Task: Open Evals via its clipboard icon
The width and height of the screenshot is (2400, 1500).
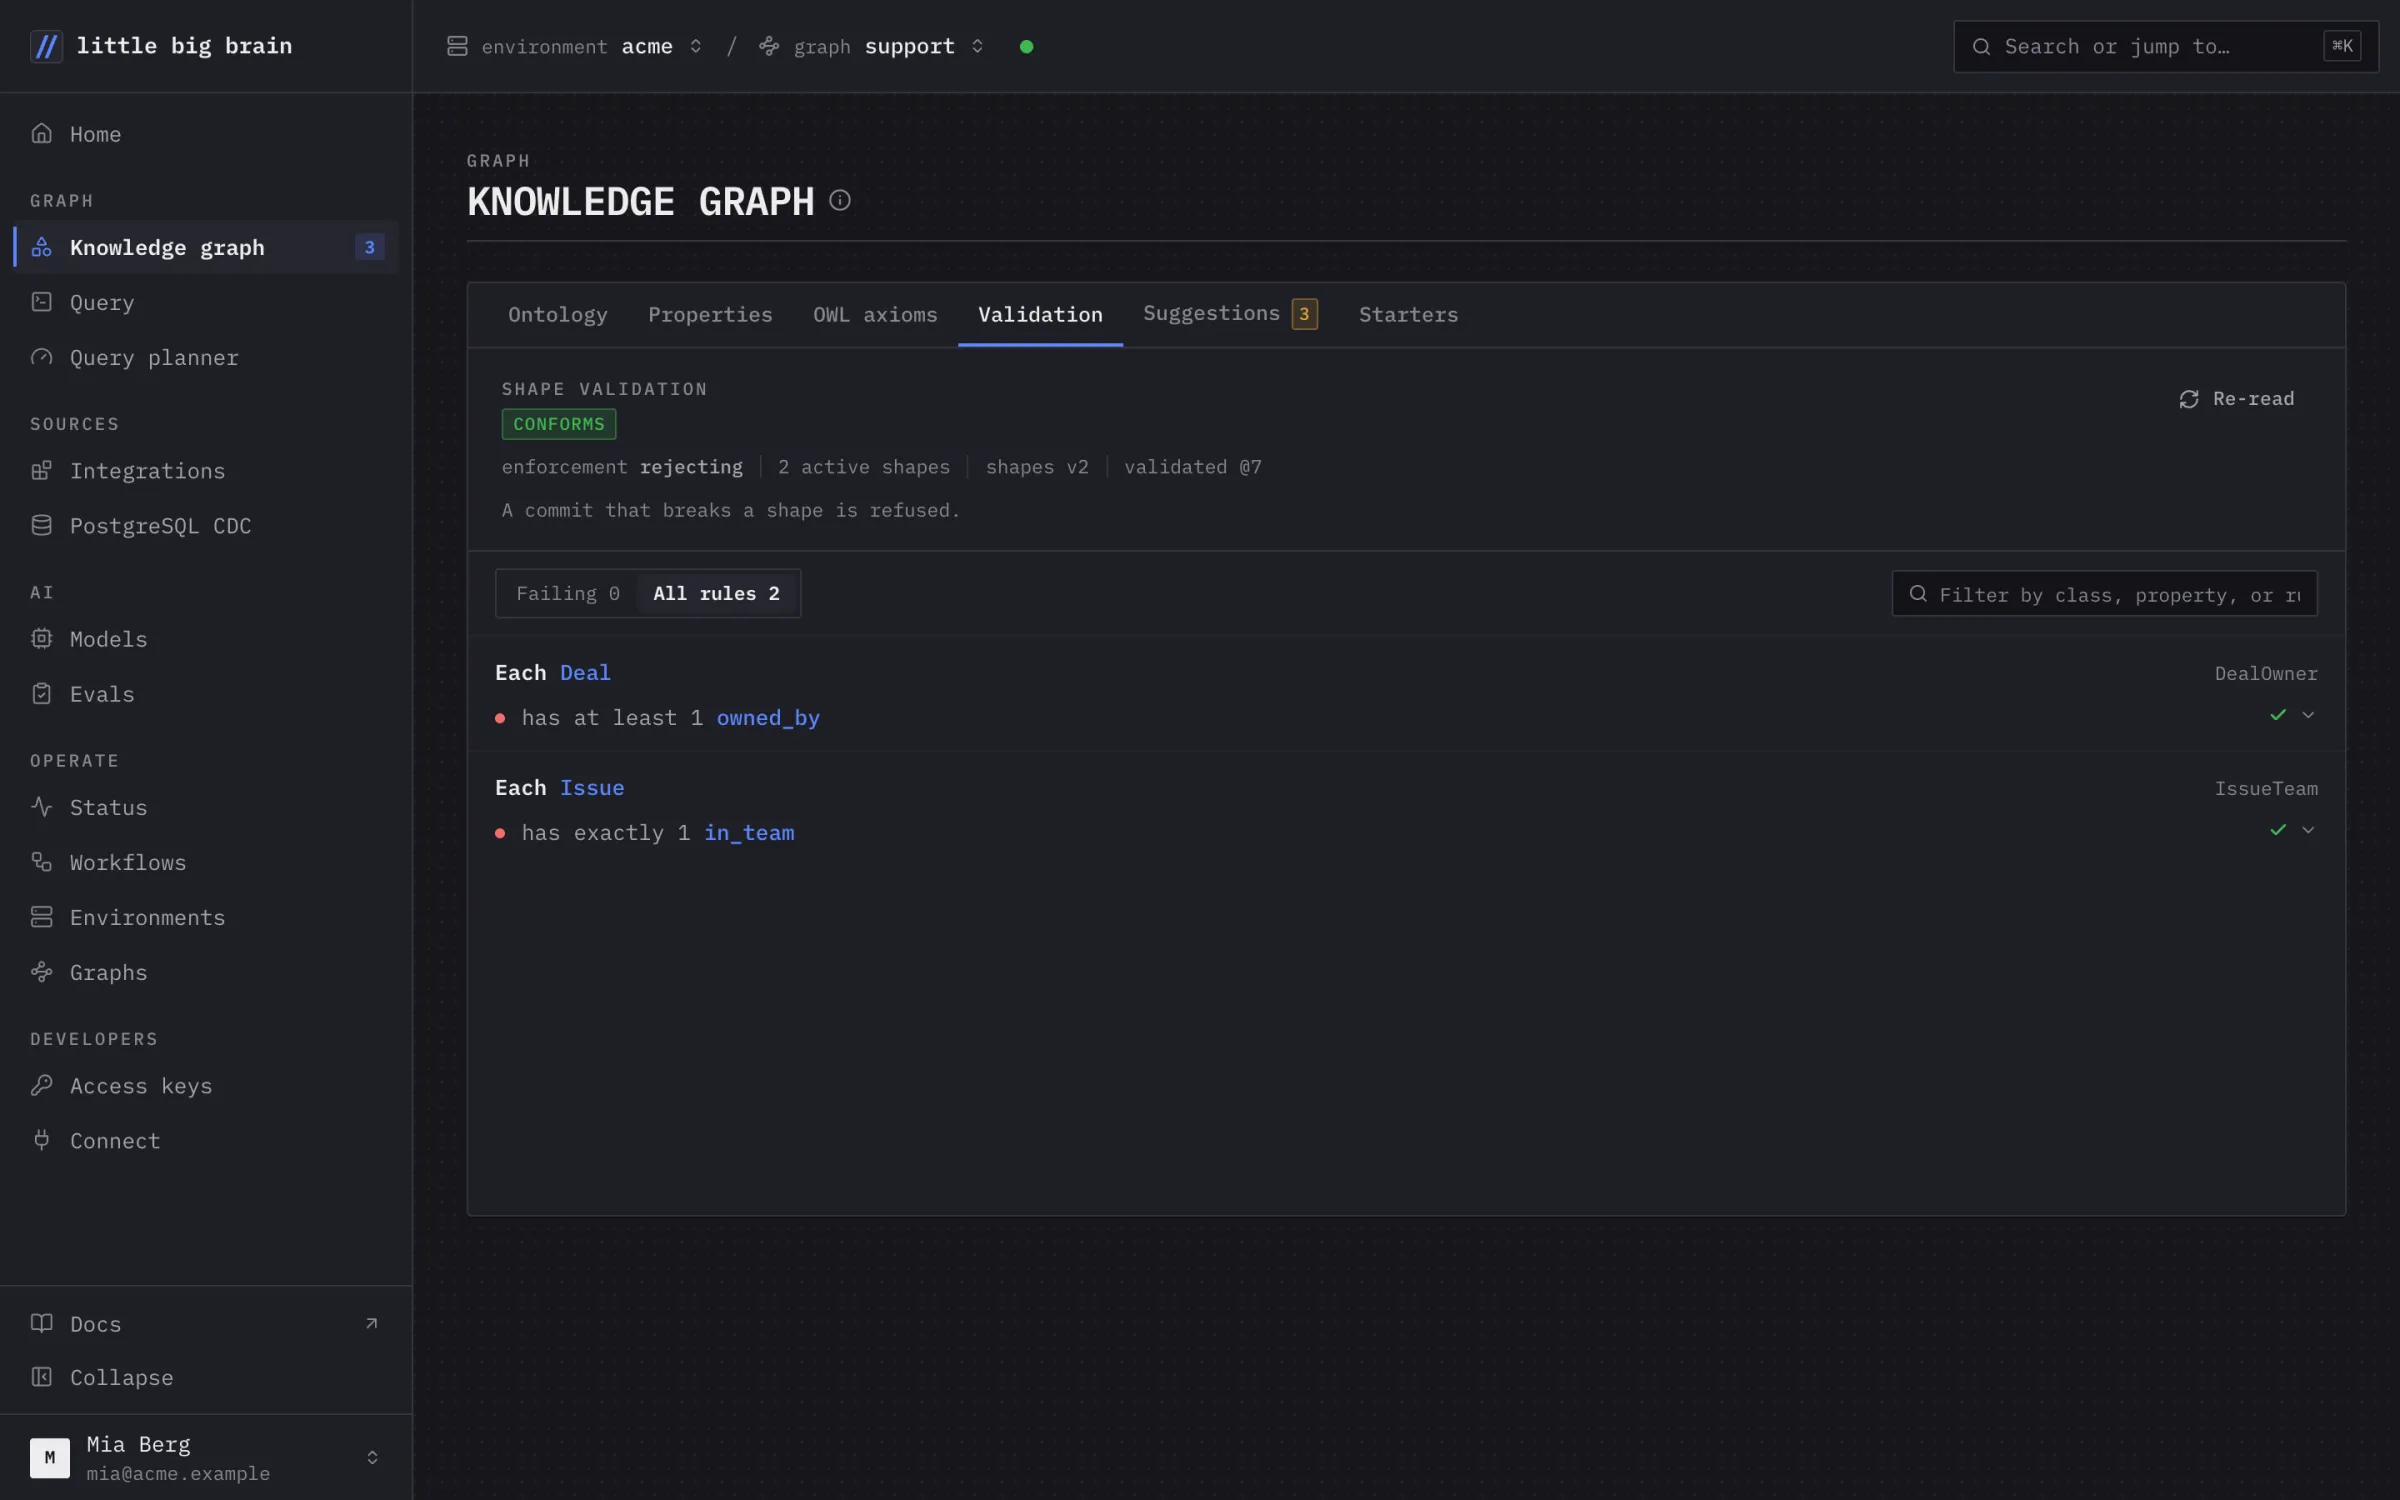Action: click(41, 693)
